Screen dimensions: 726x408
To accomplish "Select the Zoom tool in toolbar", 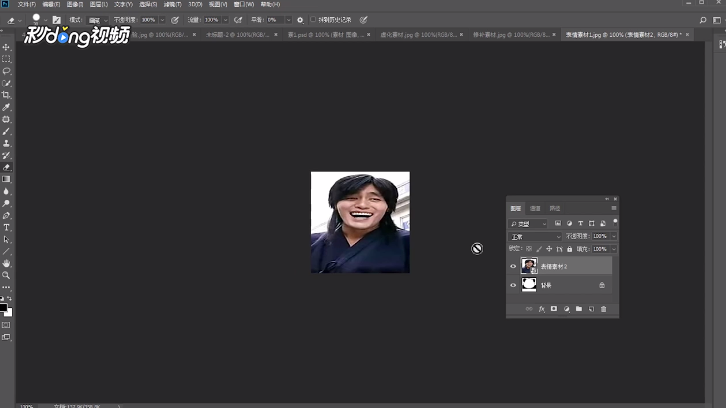I will click(x=6, y=275).
